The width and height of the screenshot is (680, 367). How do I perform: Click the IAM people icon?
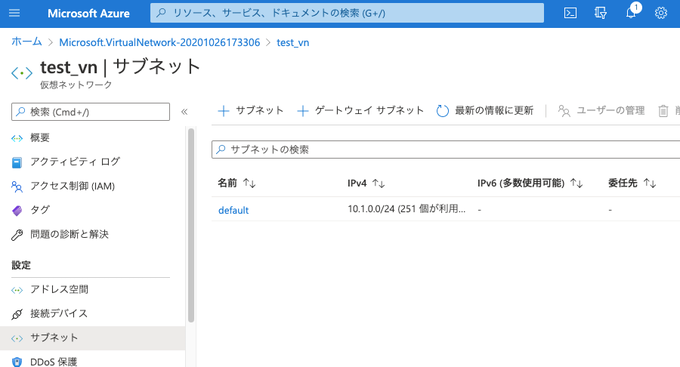tap(17, 187)
